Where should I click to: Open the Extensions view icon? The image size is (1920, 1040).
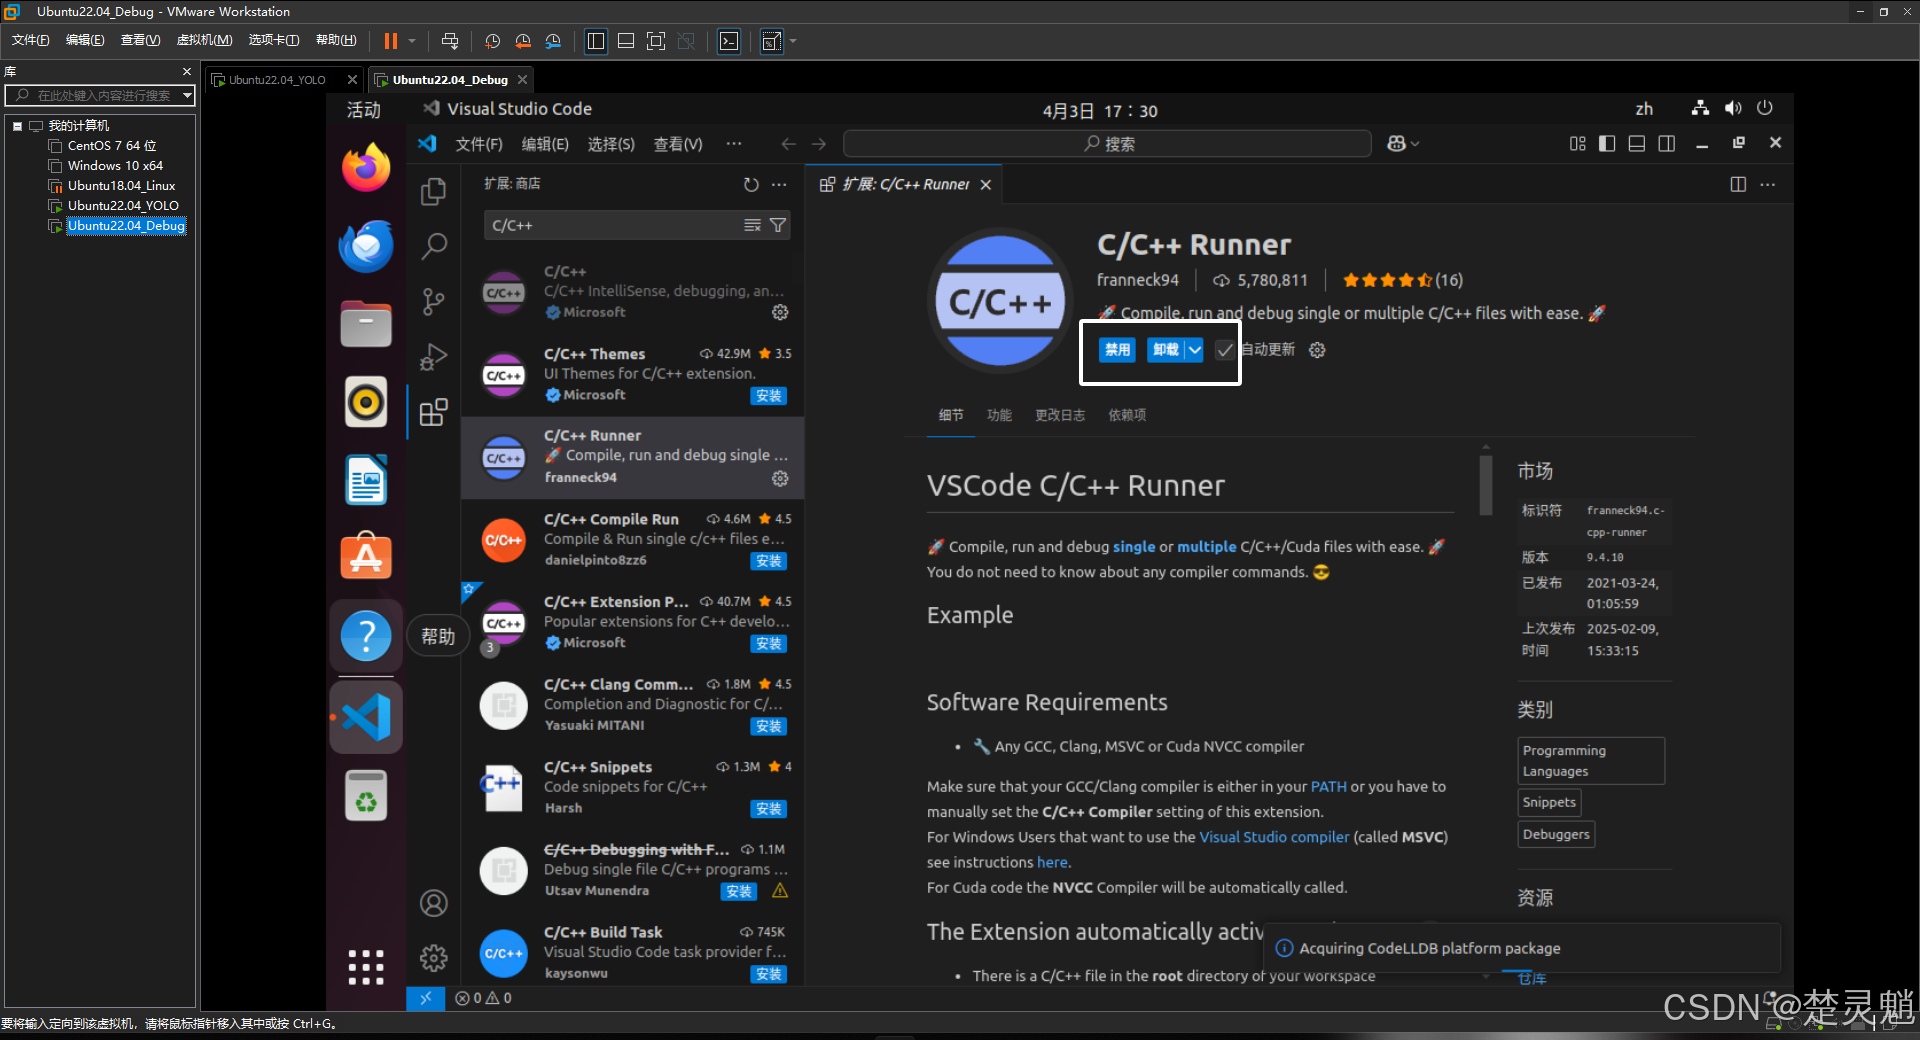[x=433, y=412]
